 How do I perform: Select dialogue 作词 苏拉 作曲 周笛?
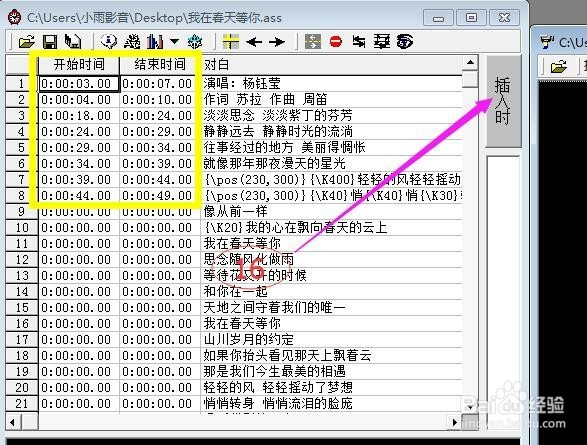pos(332,100)
